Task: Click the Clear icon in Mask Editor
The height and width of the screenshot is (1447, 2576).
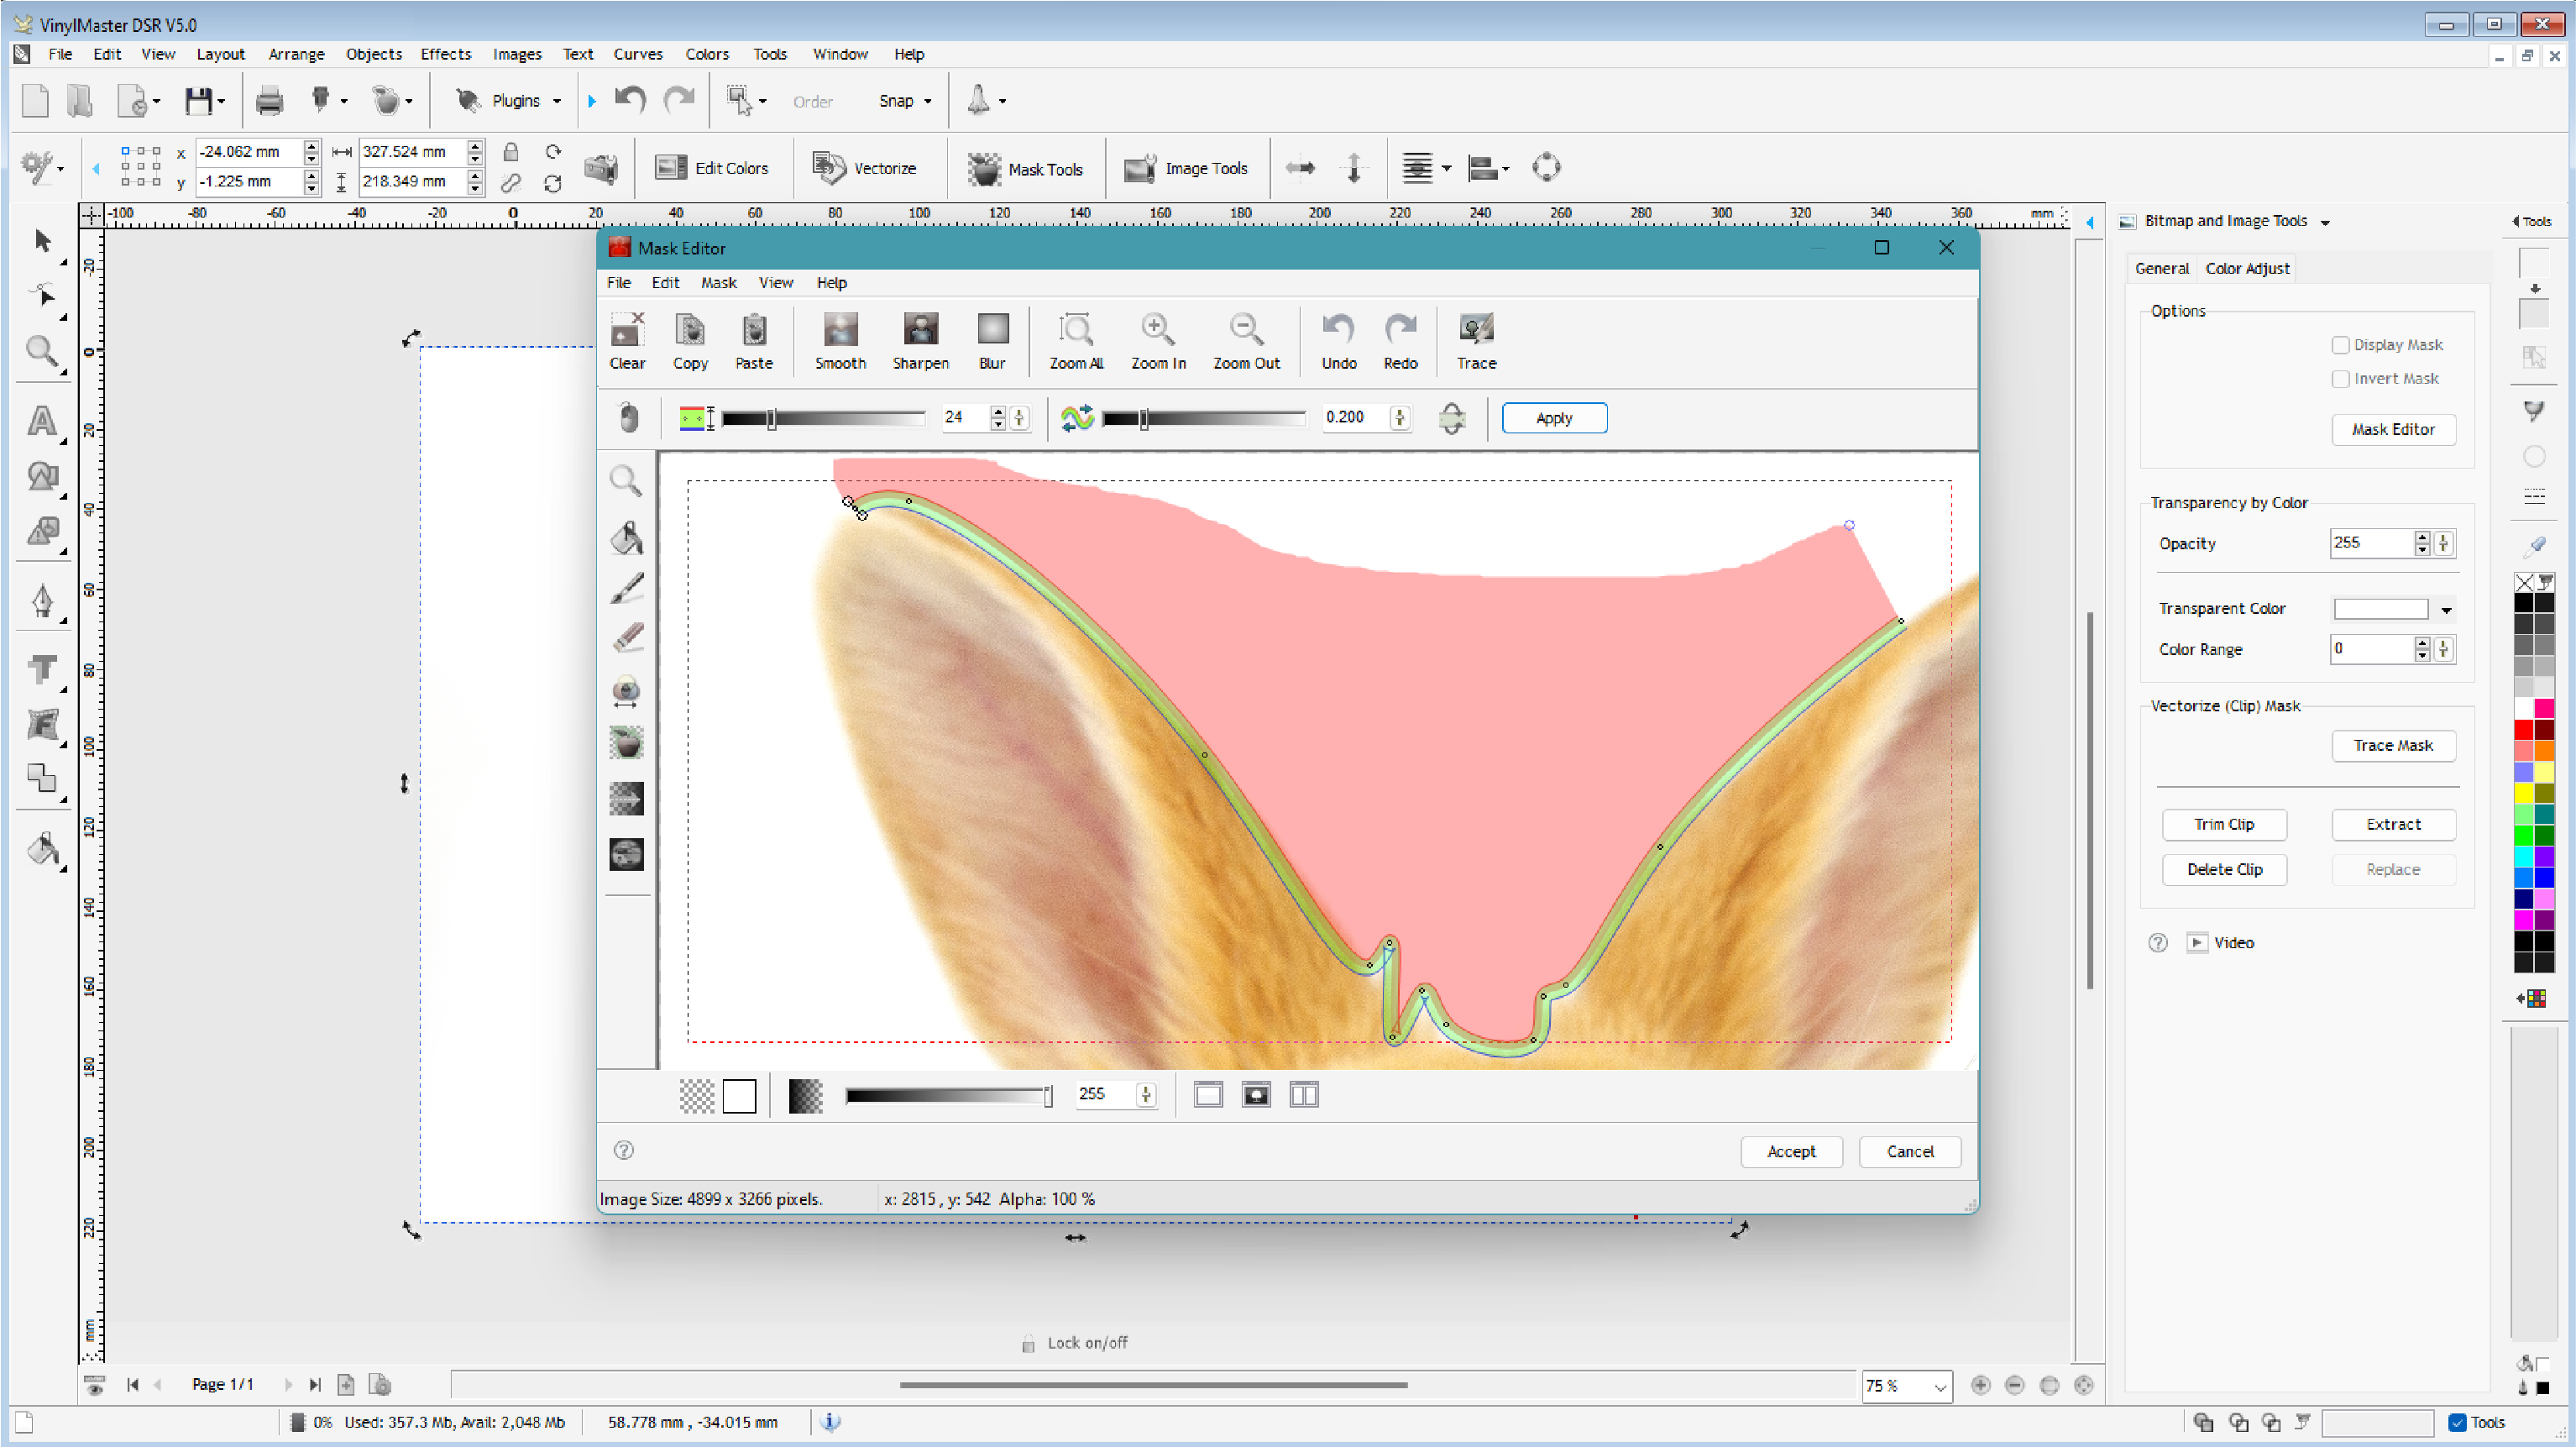Action: click(x=627, y=341)
